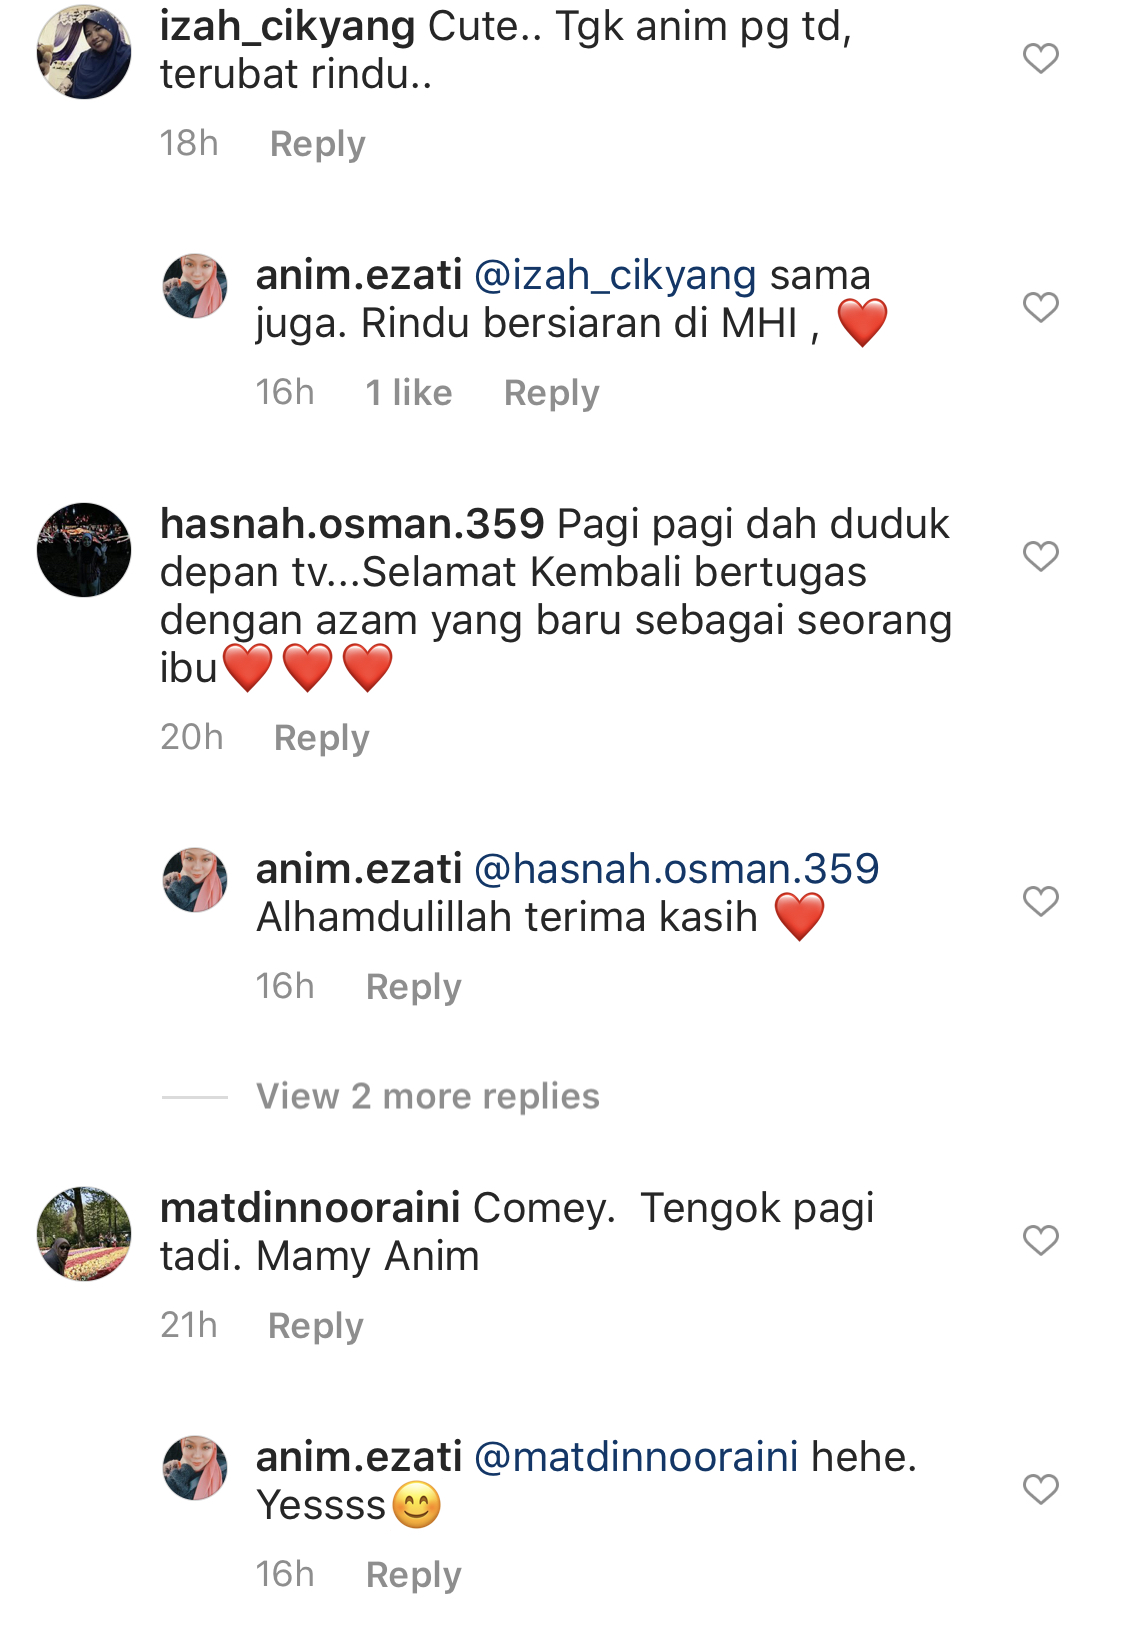Open the @izah_cikyang mention link
Viewport: 1125px width, 1636px height.
pos(615,275)
